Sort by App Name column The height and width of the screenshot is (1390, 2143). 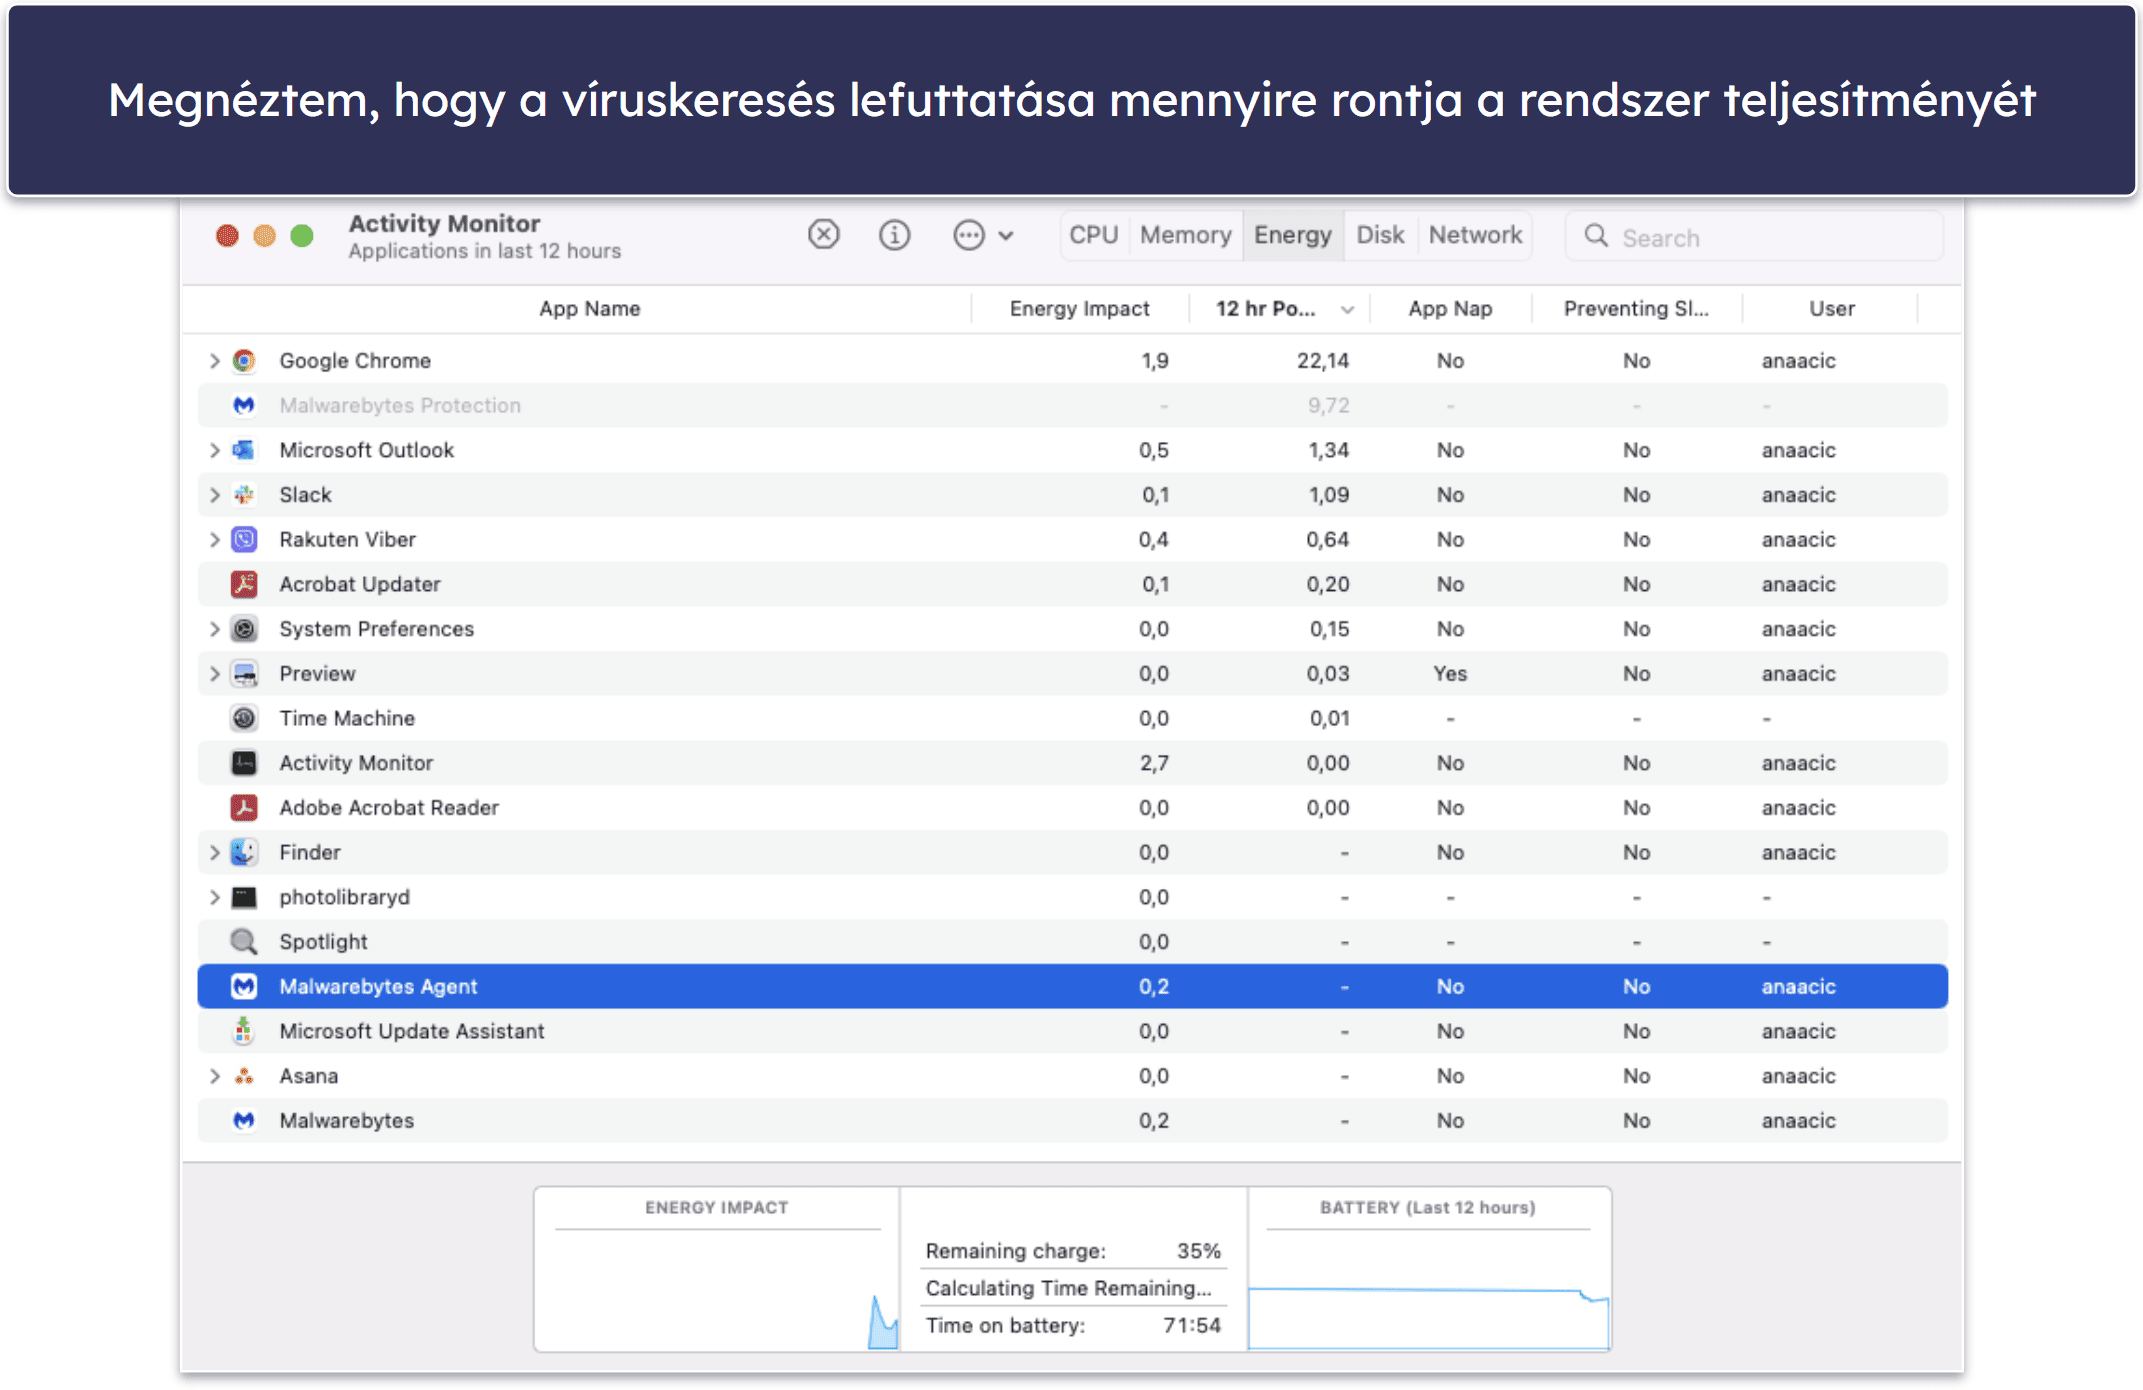(x=589, y=309)
